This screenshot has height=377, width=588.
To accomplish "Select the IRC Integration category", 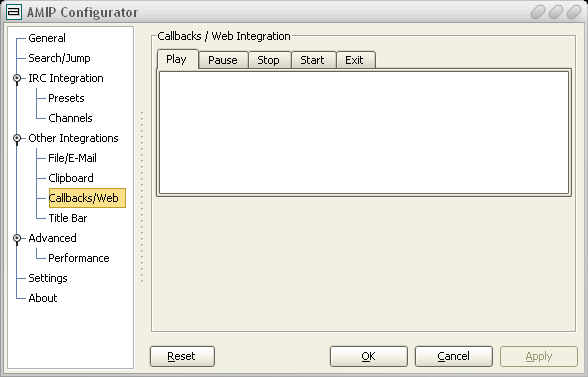I will [66, 78].
